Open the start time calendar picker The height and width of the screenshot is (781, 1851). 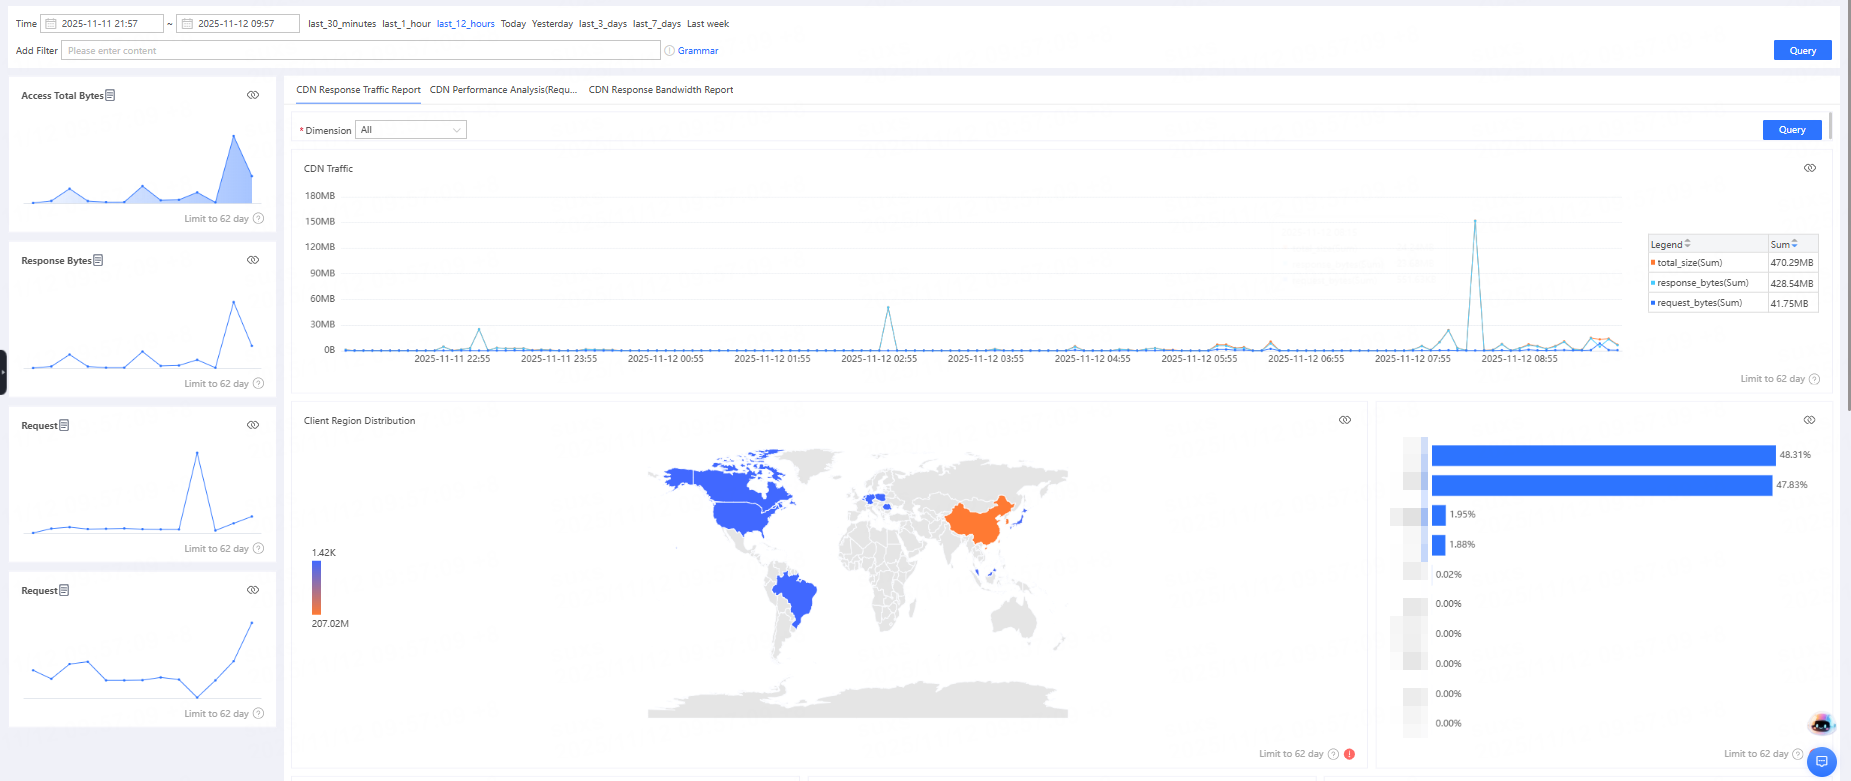pyautogui.click(x=50, y=24)
